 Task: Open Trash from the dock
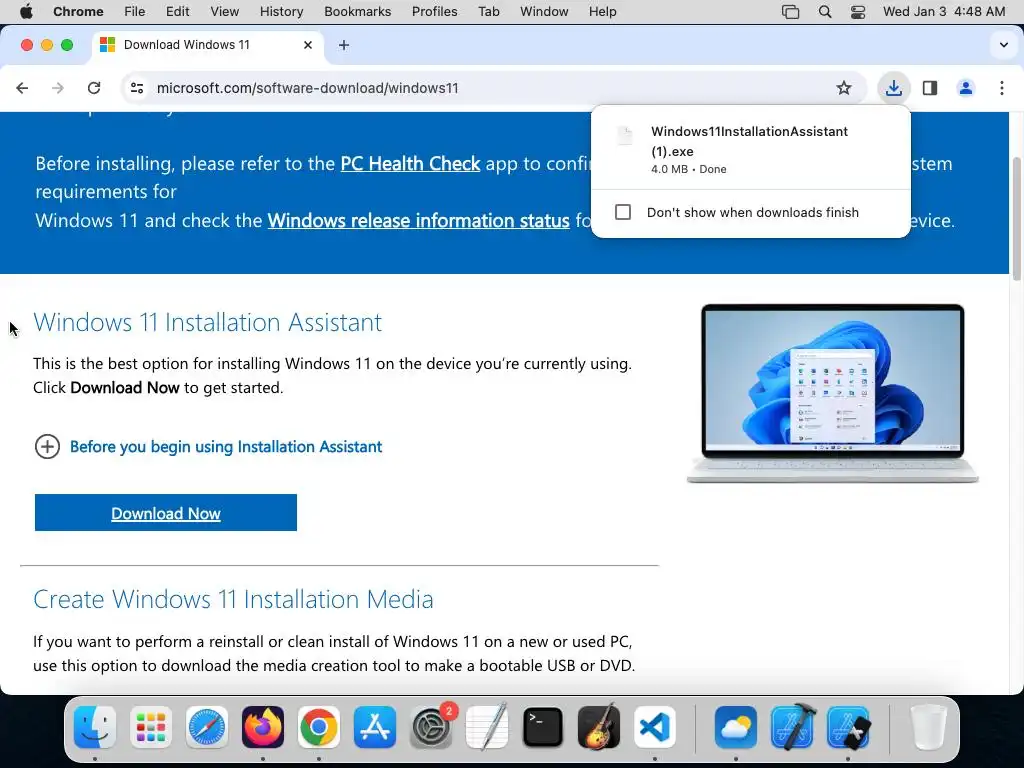(929, 727)
